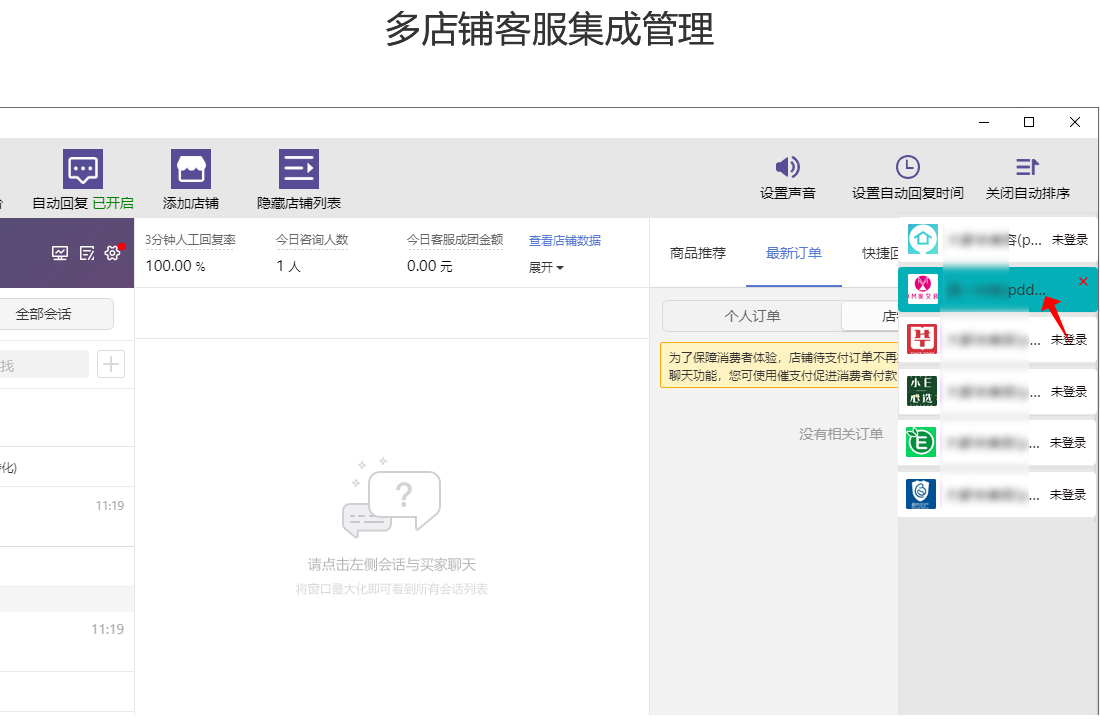Screen dimensions: 1100x720
Task: Select the 个人订单 segment
Action: point(752,316)
